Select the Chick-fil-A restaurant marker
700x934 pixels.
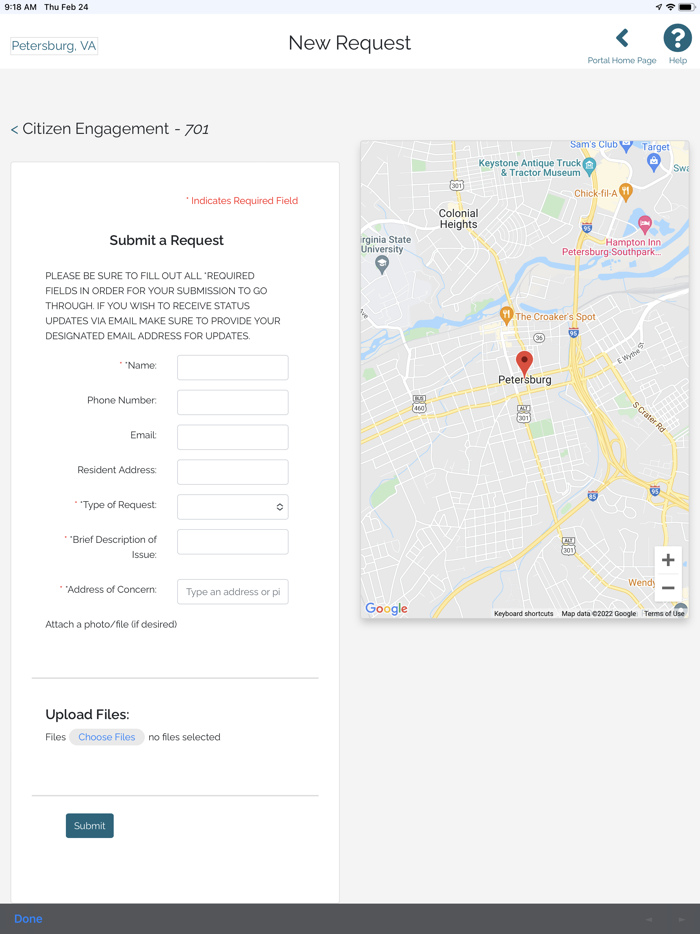tap(625, 192)
